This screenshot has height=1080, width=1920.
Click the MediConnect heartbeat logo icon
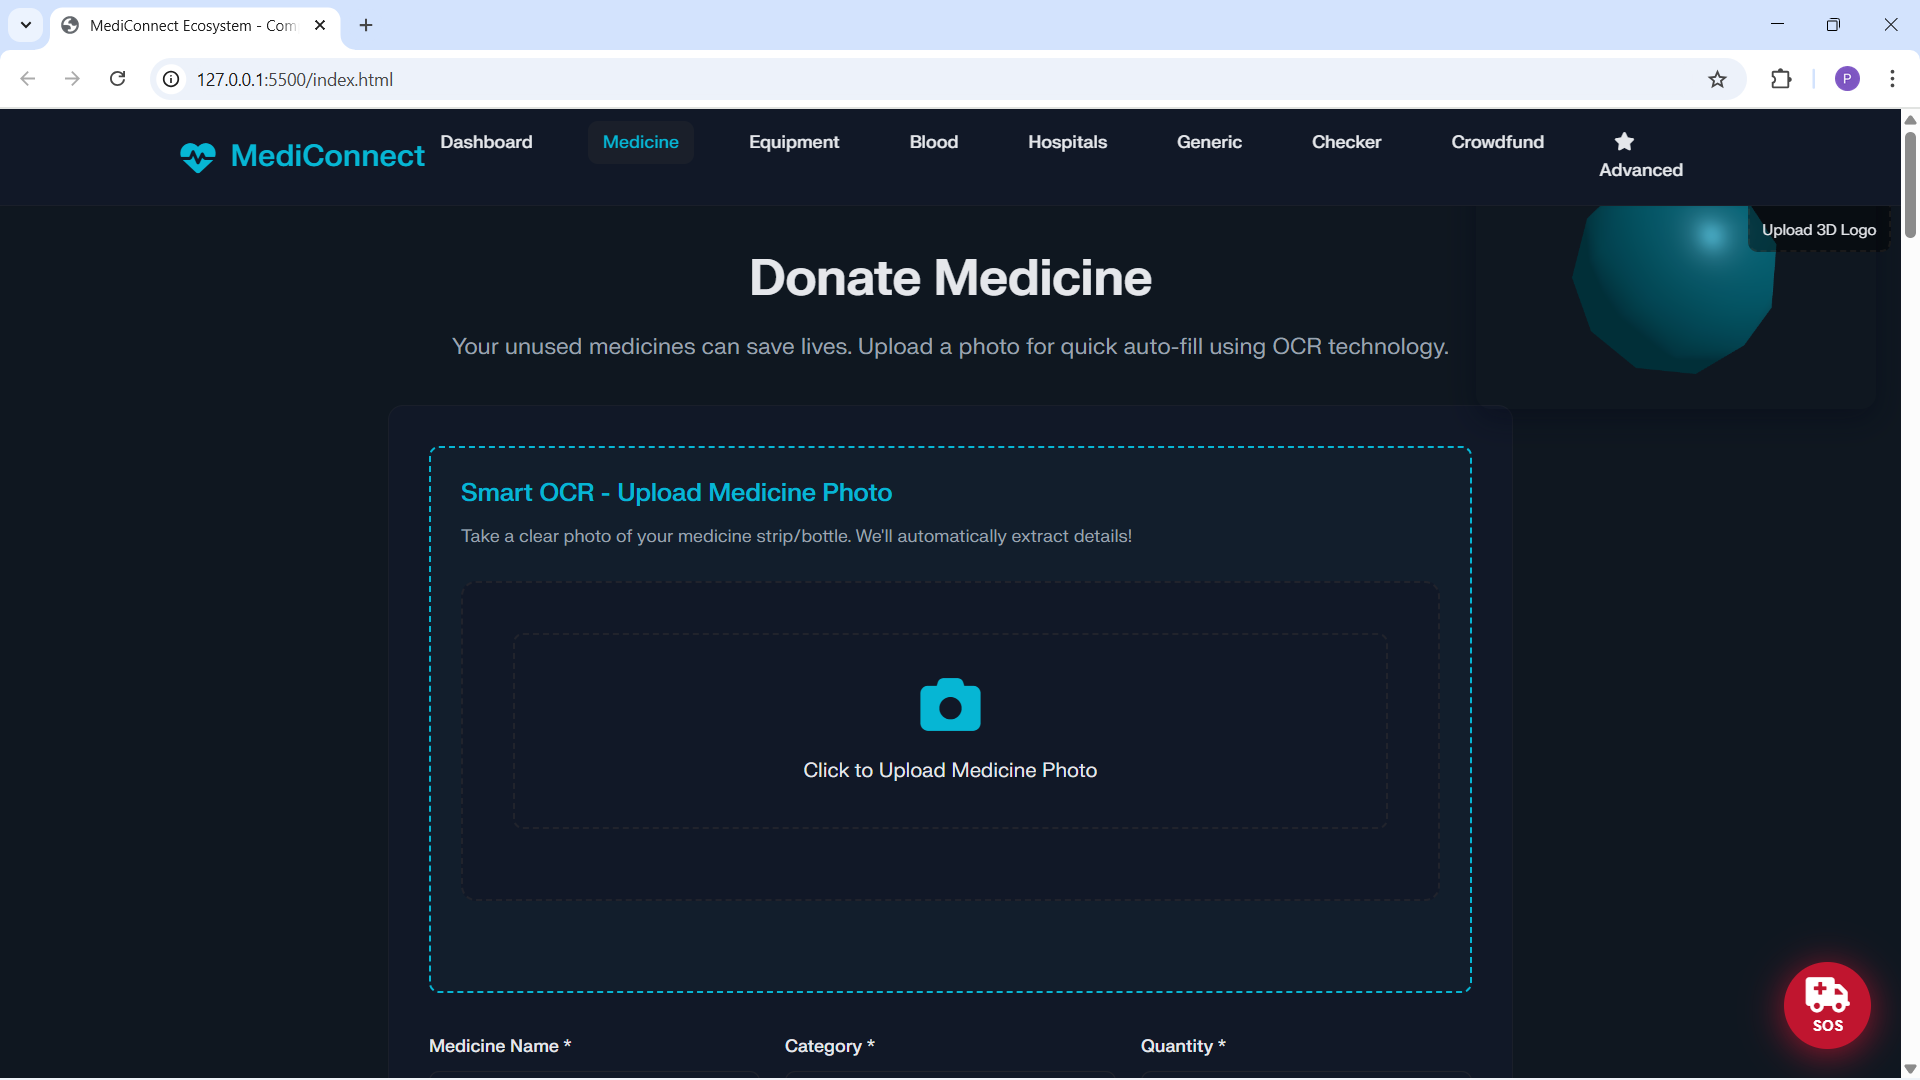coord(198,157)
